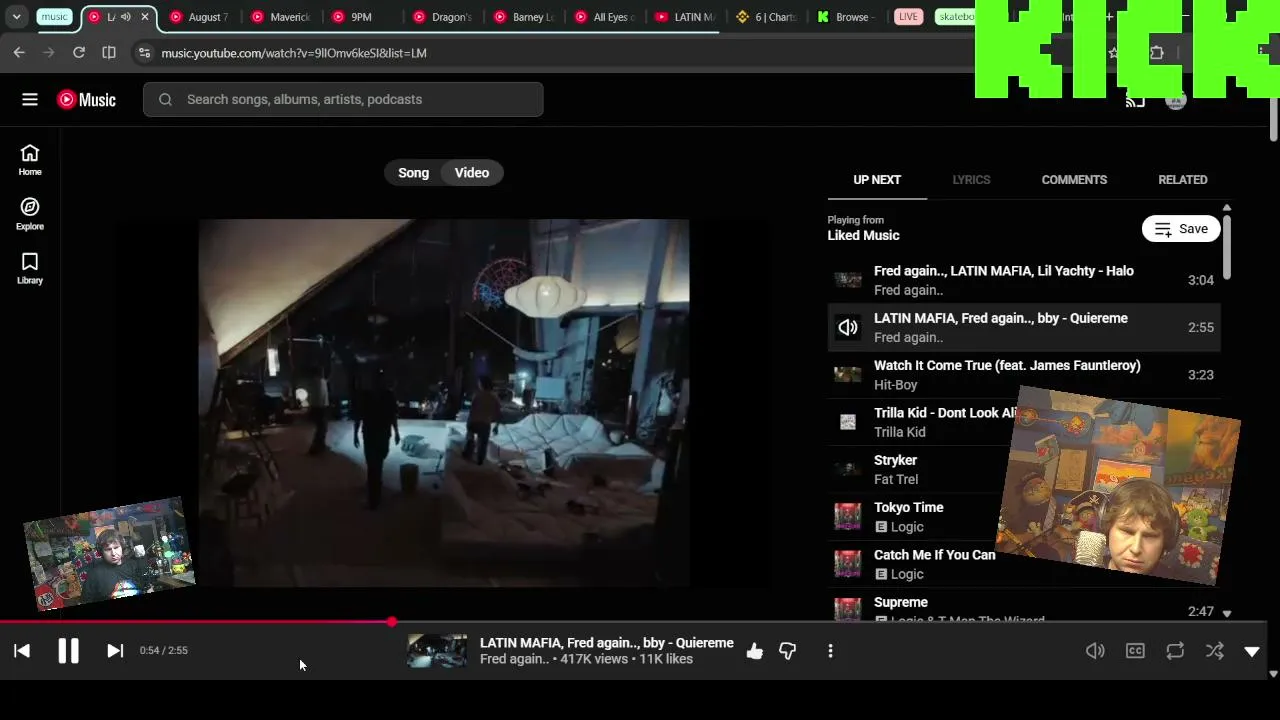Click the Watch It Come True thumbnail

(x=848, y=375)
